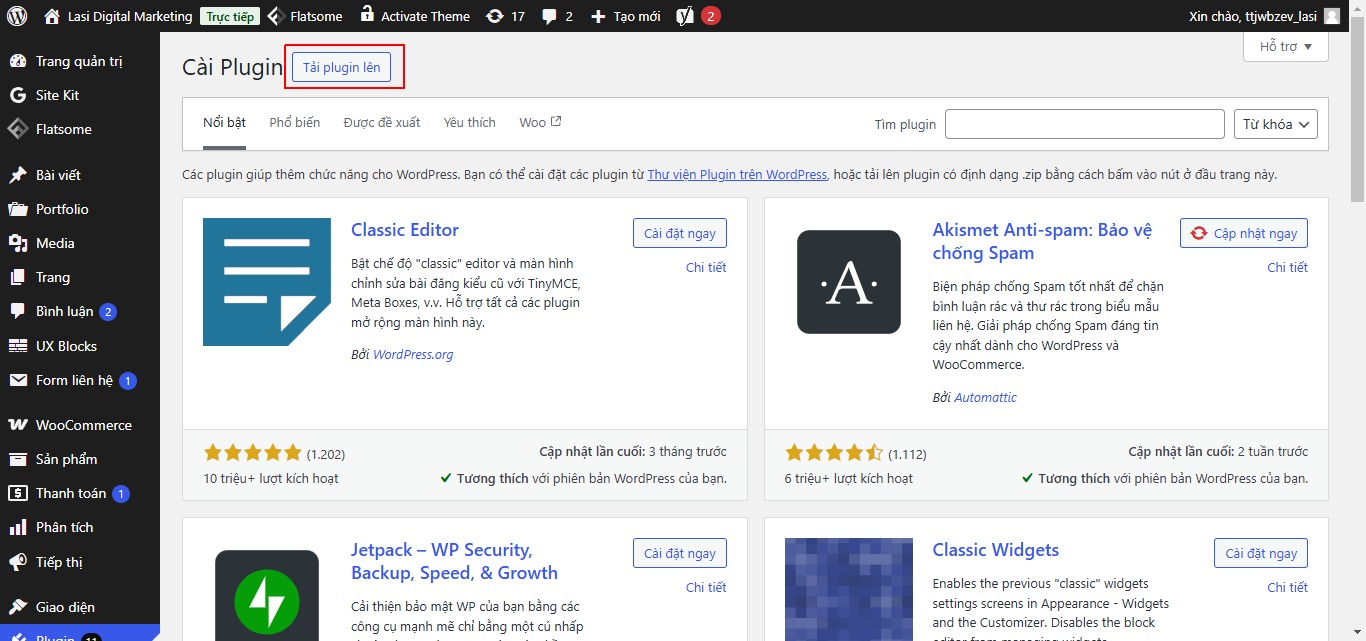Focus the Tìm plugin search field

tap(1084, 124)
